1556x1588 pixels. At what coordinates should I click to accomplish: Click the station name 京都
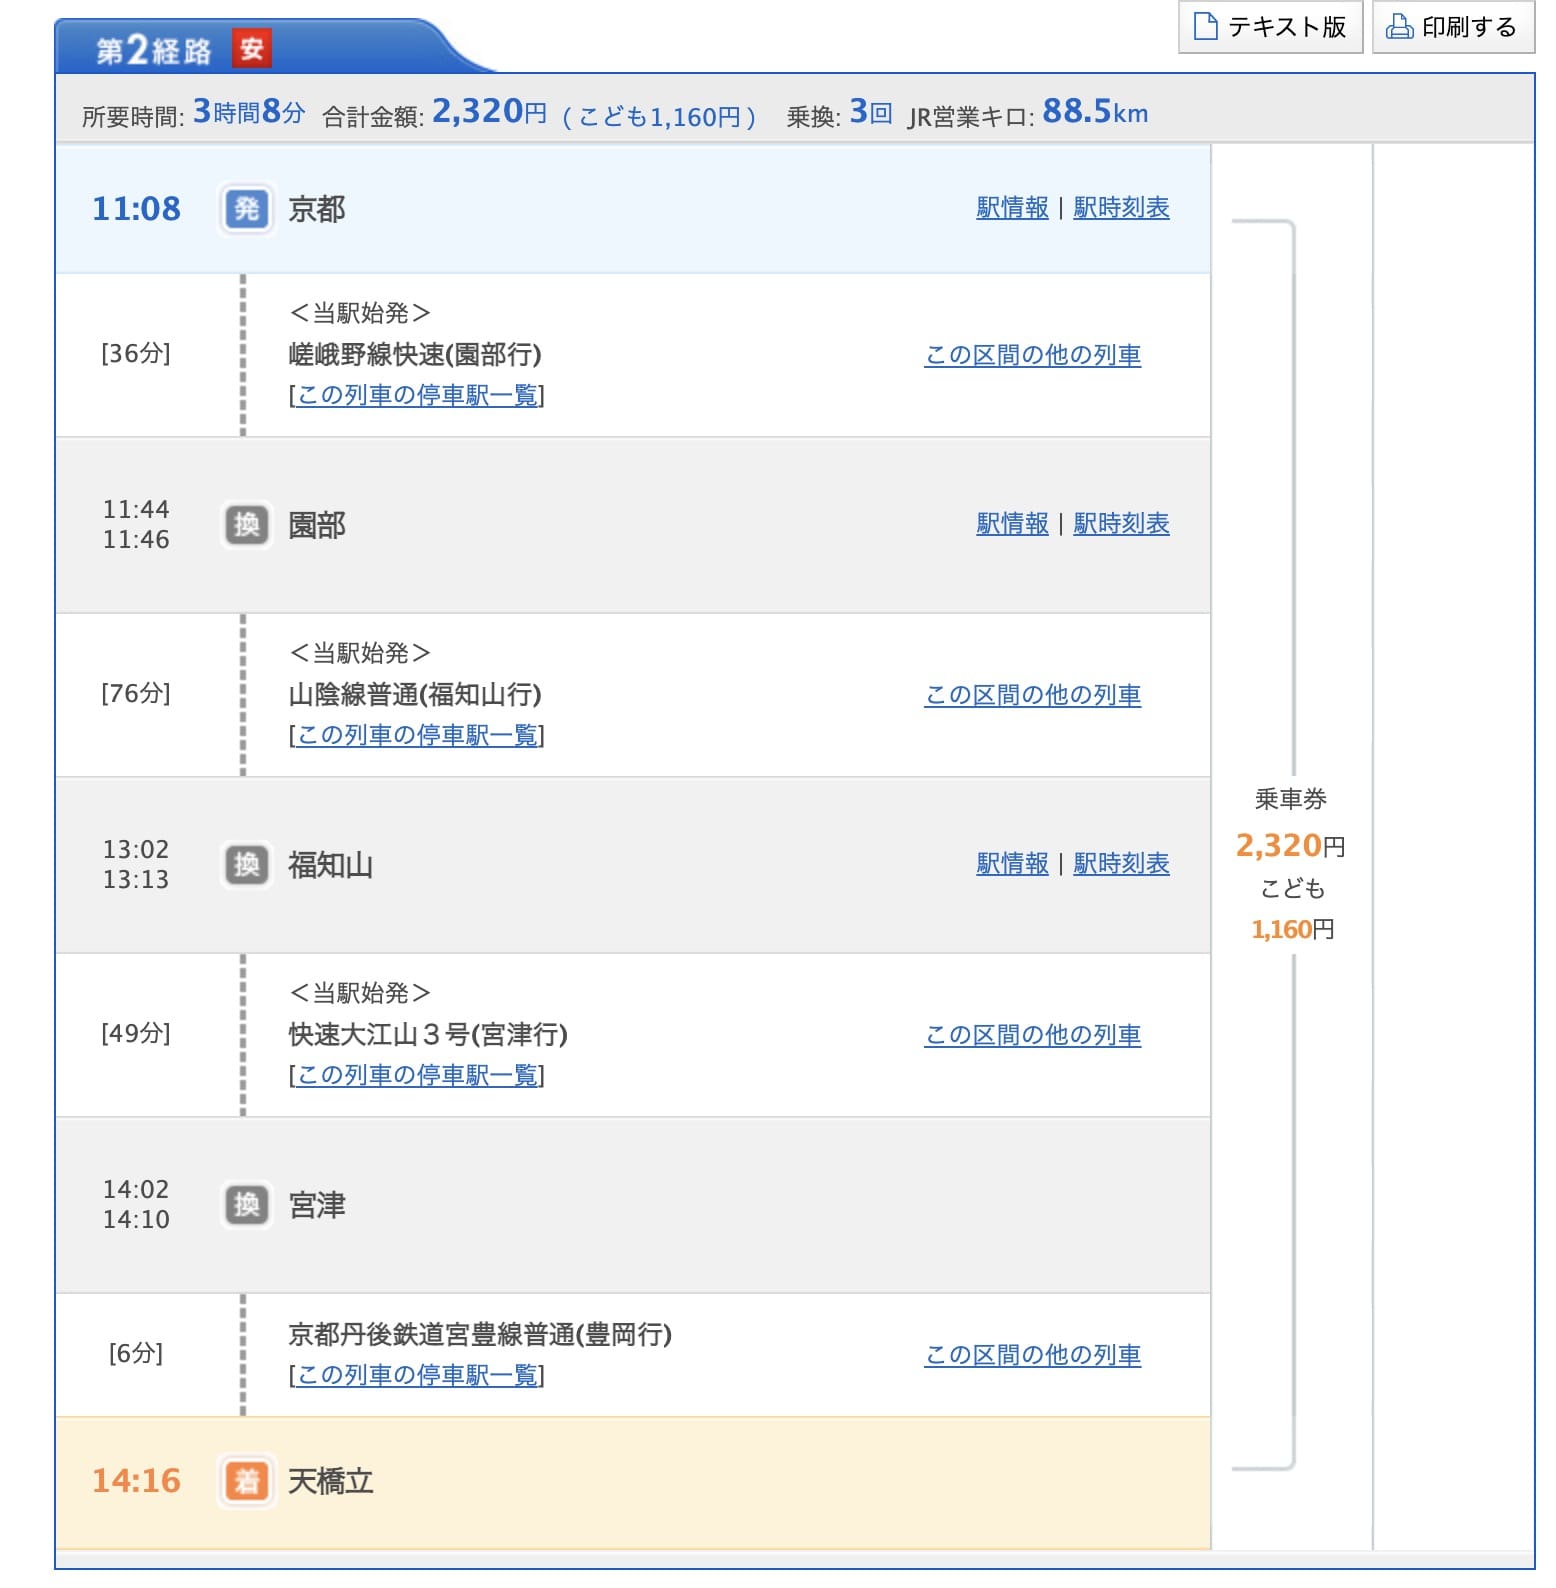(316, 209)
